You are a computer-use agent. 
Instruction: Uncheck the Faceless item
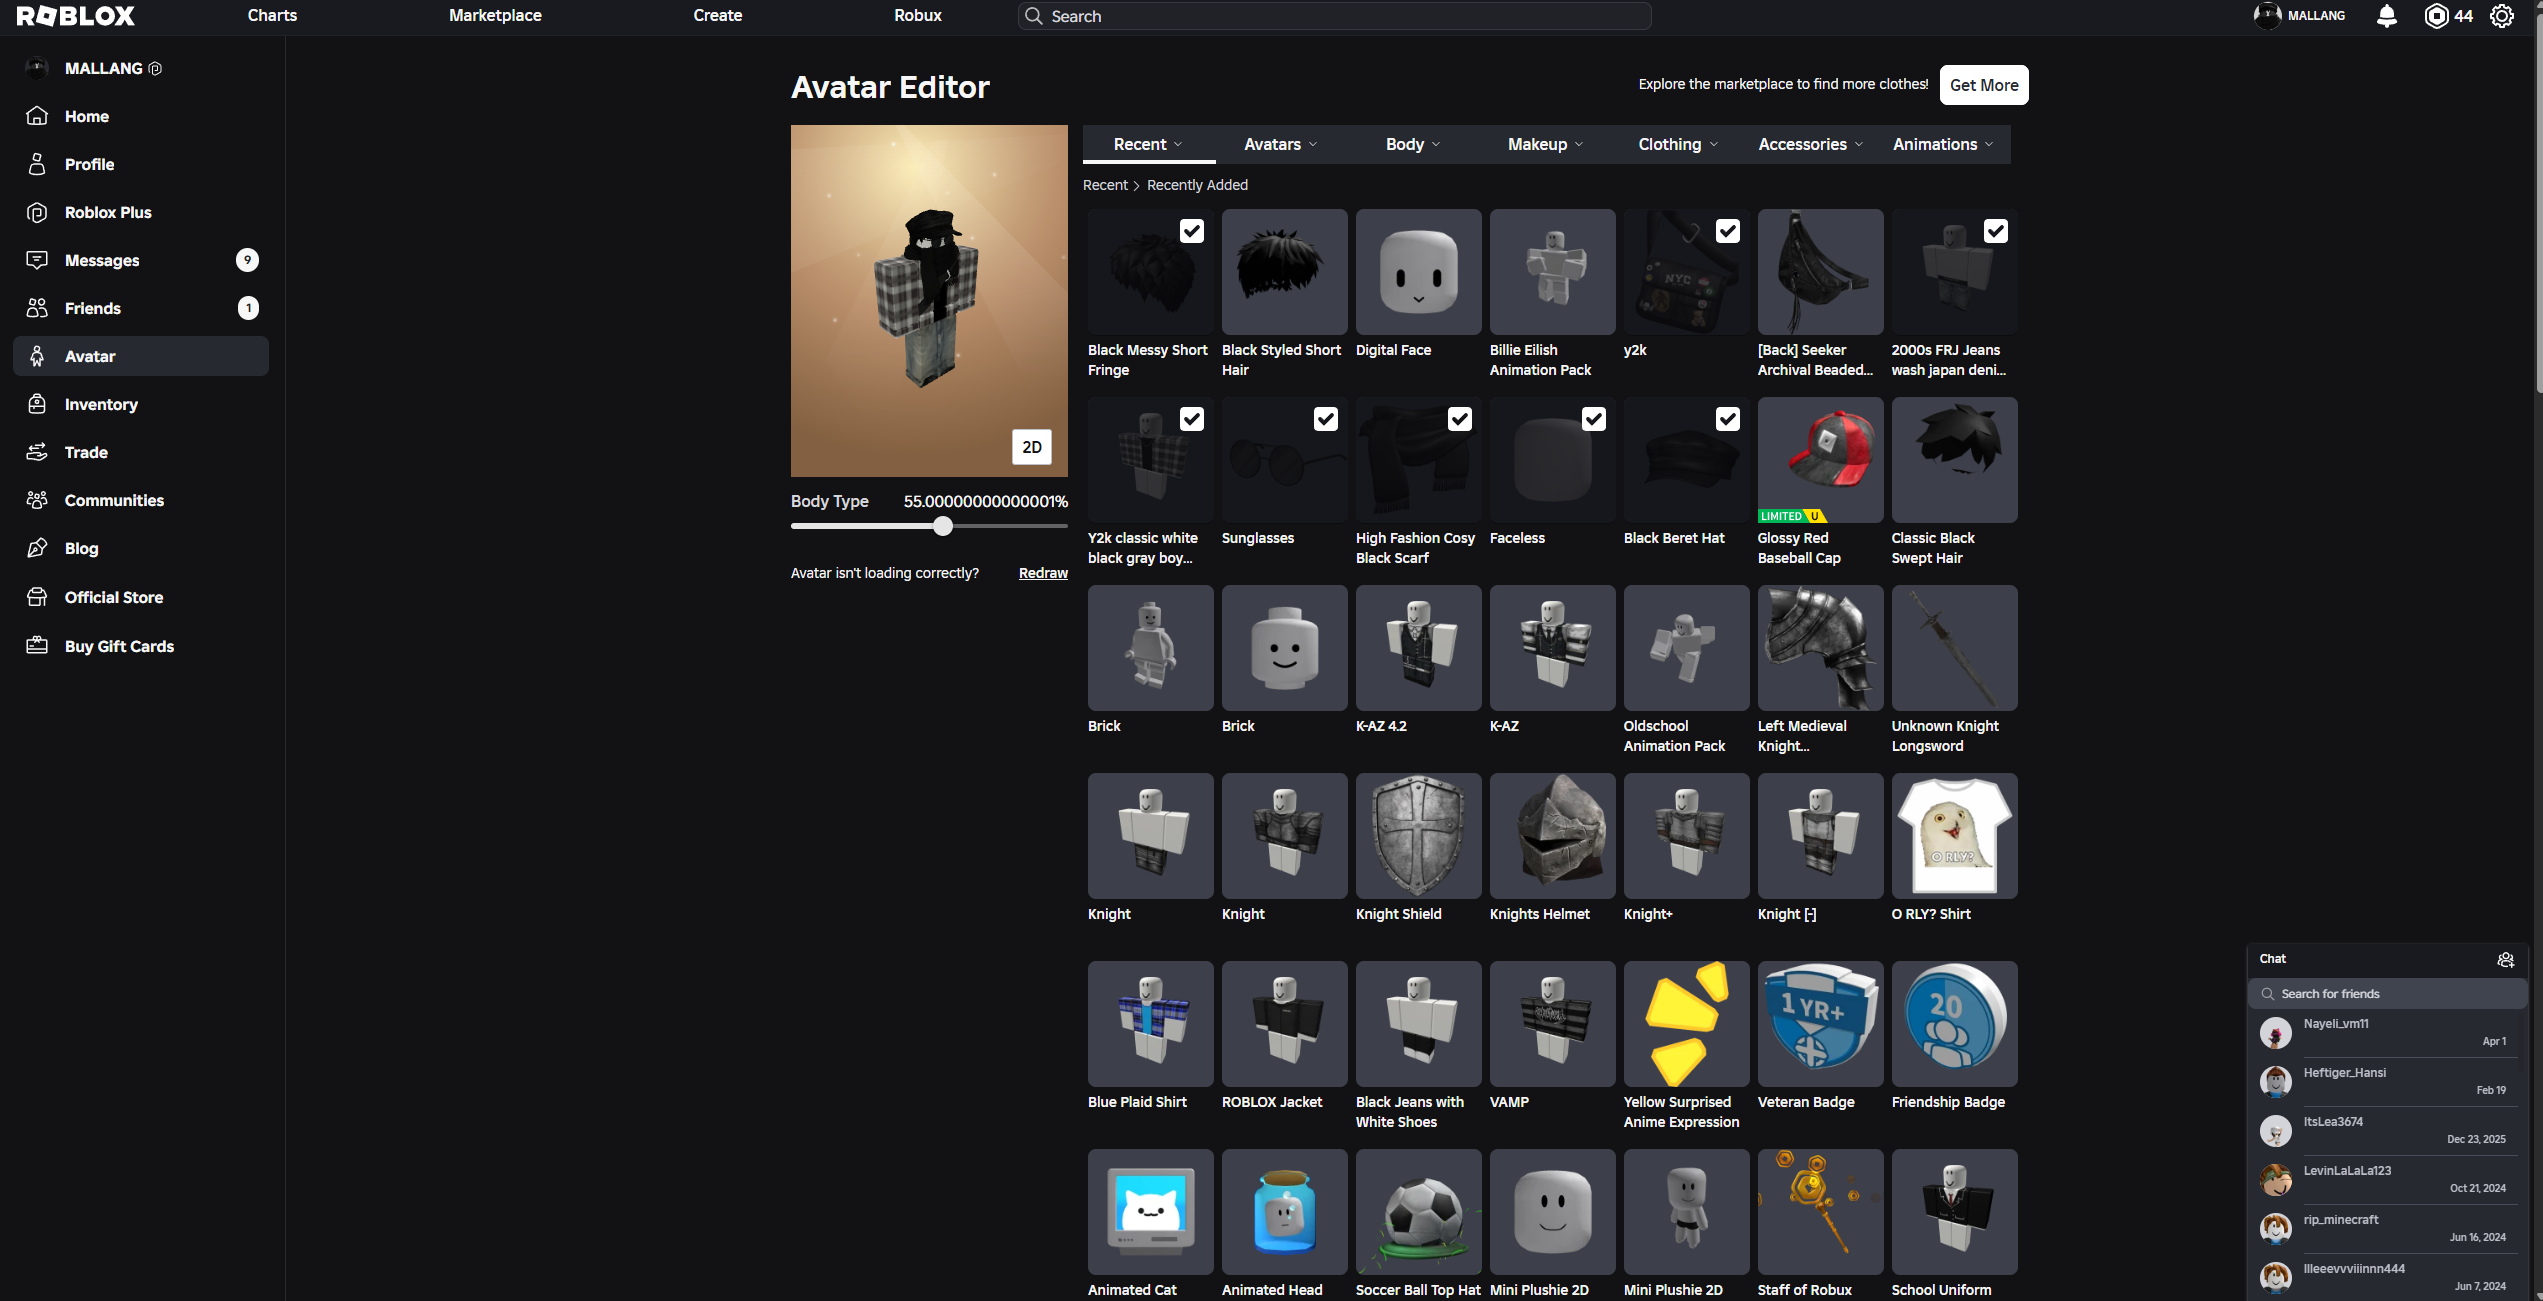click(x=1594, y=419)
